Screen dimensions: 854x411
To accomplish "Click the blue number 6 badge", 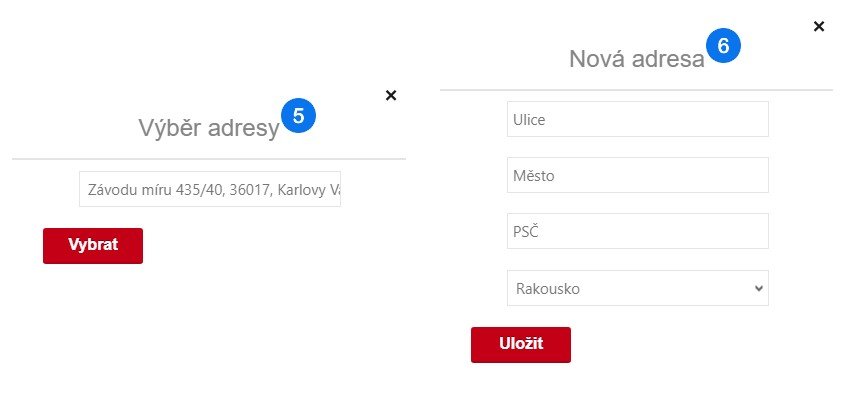I will (x=723, y=45).
